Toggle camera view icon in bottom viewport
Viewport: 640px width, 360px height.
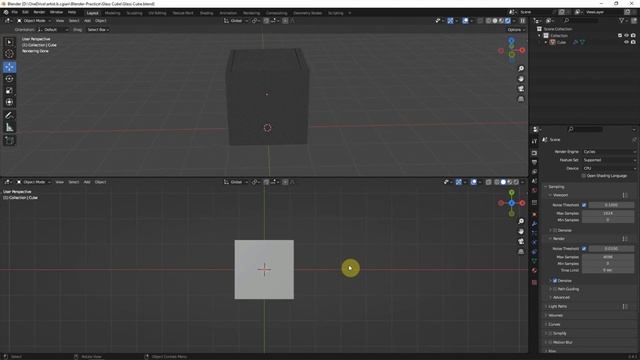tap(521, 242)
